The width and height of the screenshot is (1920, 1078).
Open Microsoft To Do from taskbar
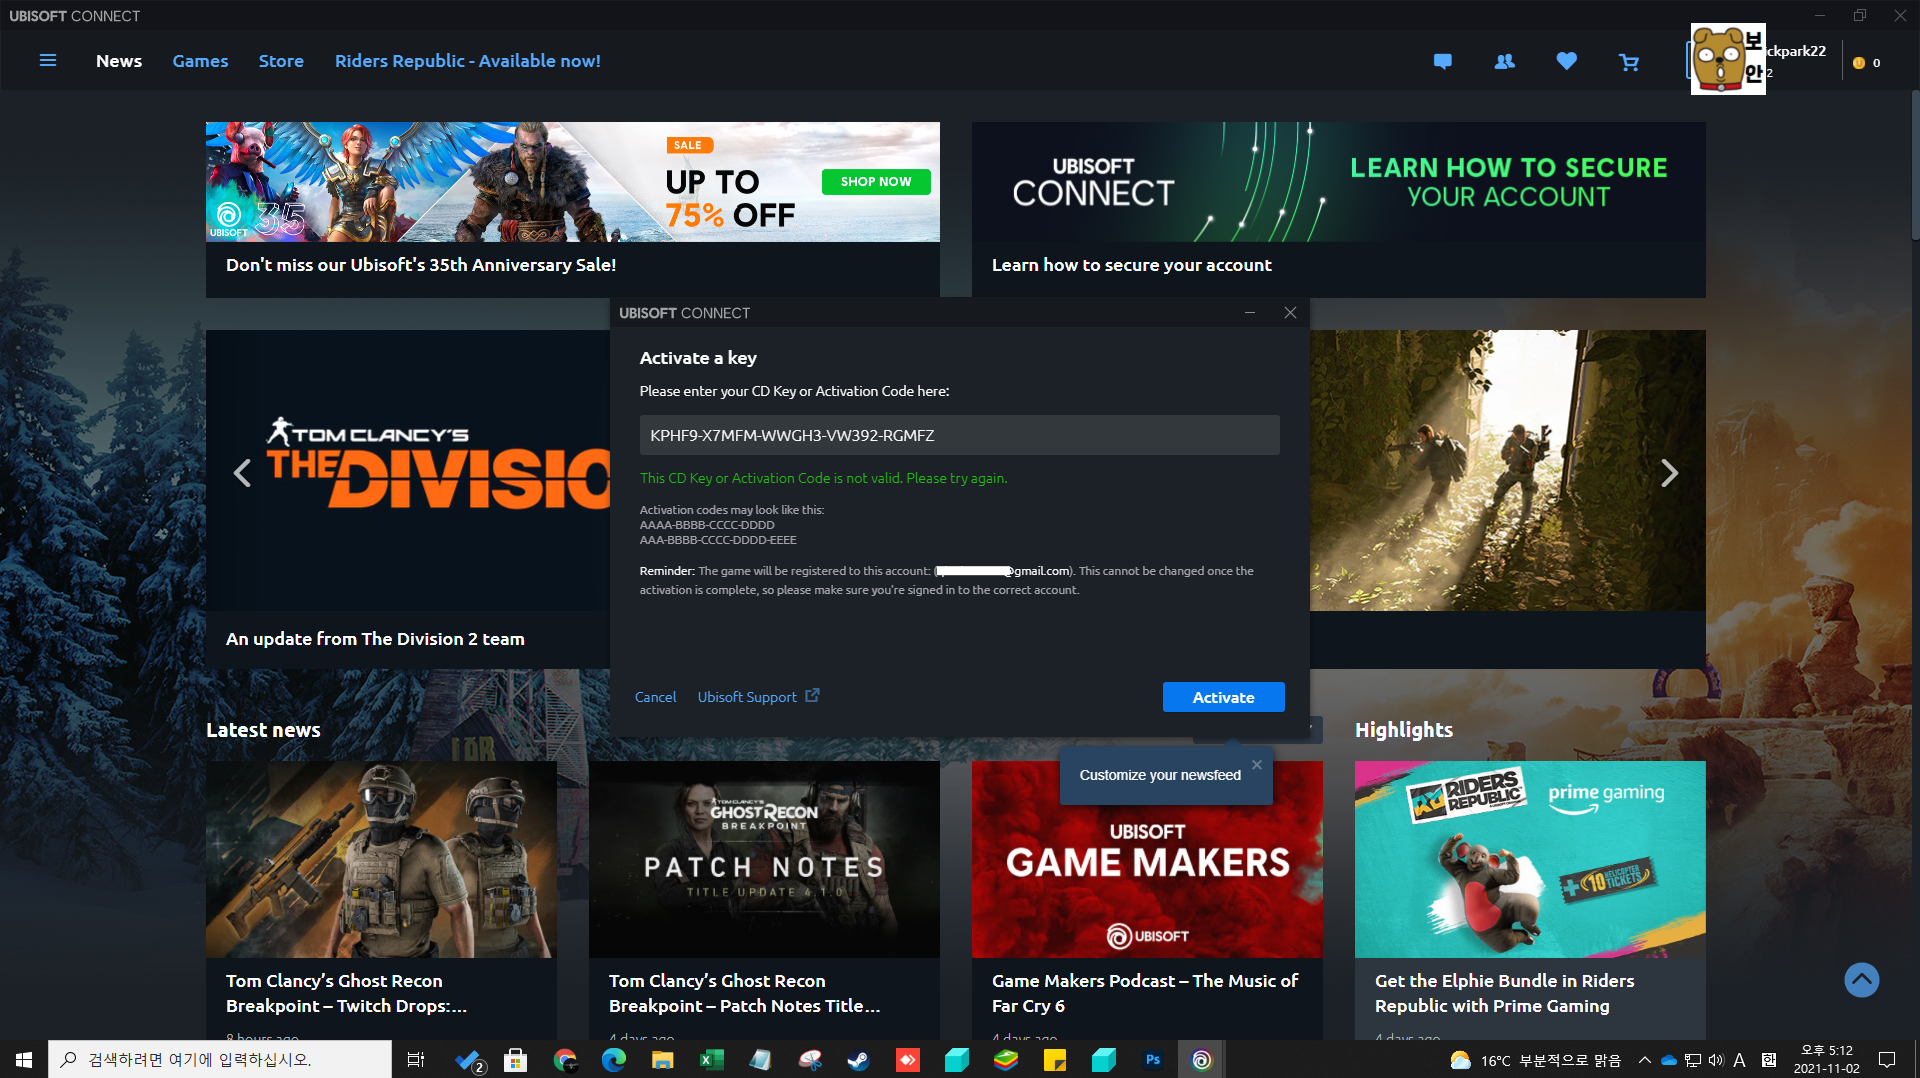[x=467, y=1059]
